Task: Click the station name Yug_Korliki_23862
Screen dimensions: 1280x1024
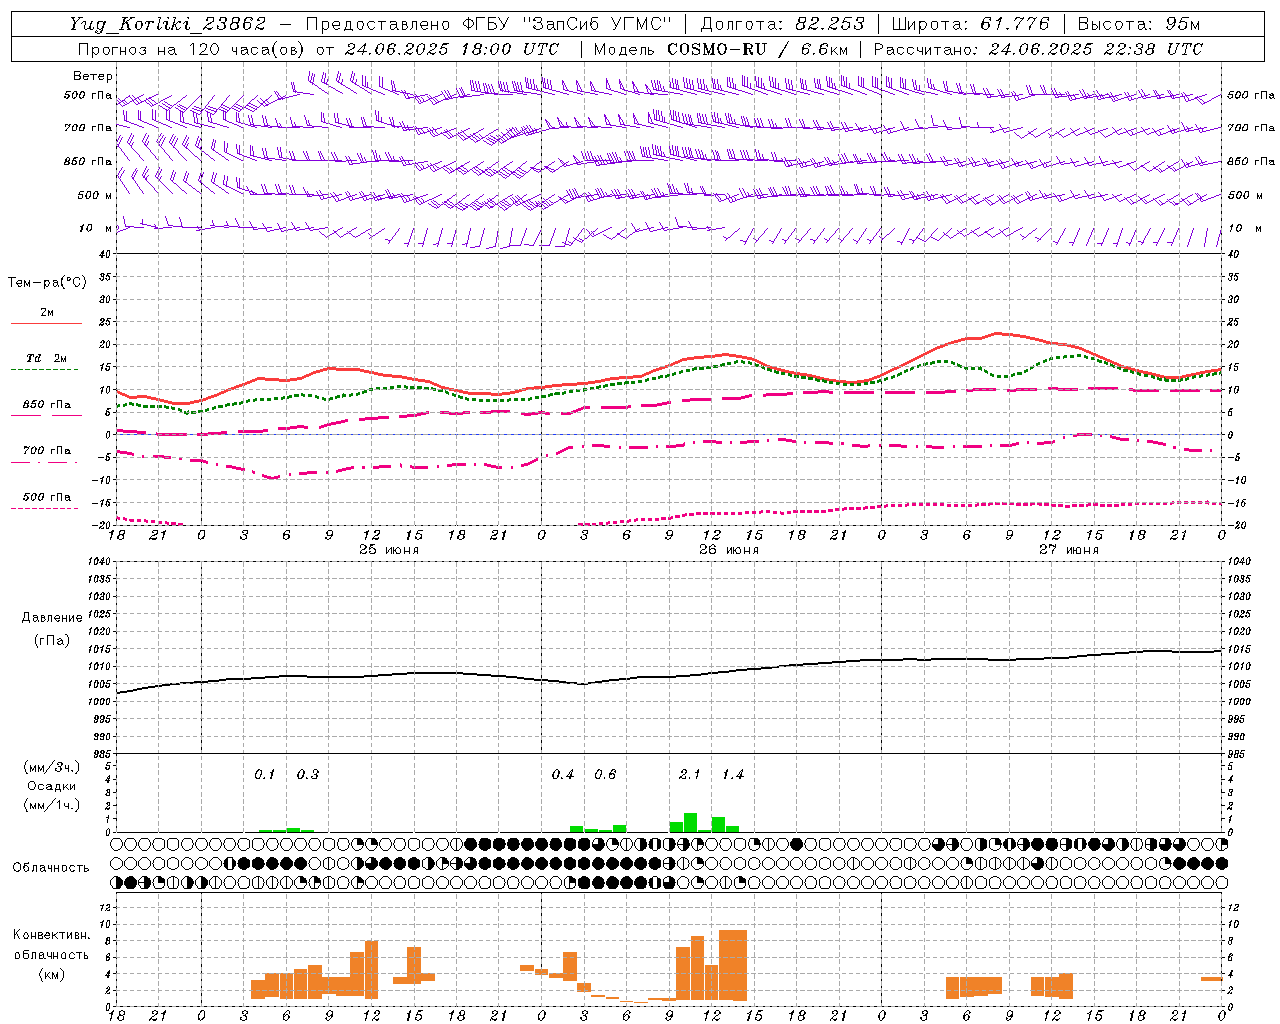Action: click(168, 24)
